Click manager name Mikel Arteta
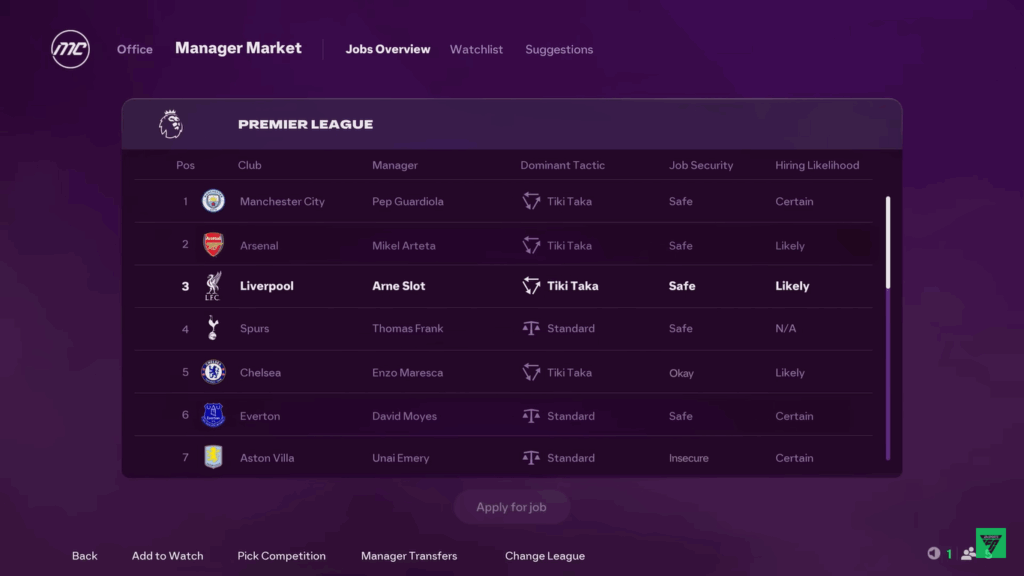The height and width of the screenshot is (576, 1024). pos(404,246)
